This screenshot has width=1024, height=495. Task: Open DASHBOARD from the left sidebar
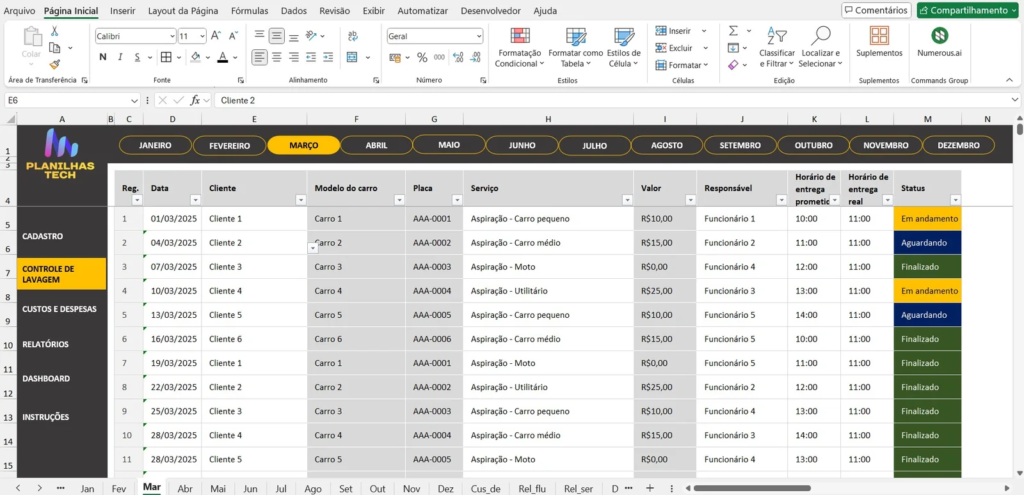[x=46, y=379]
